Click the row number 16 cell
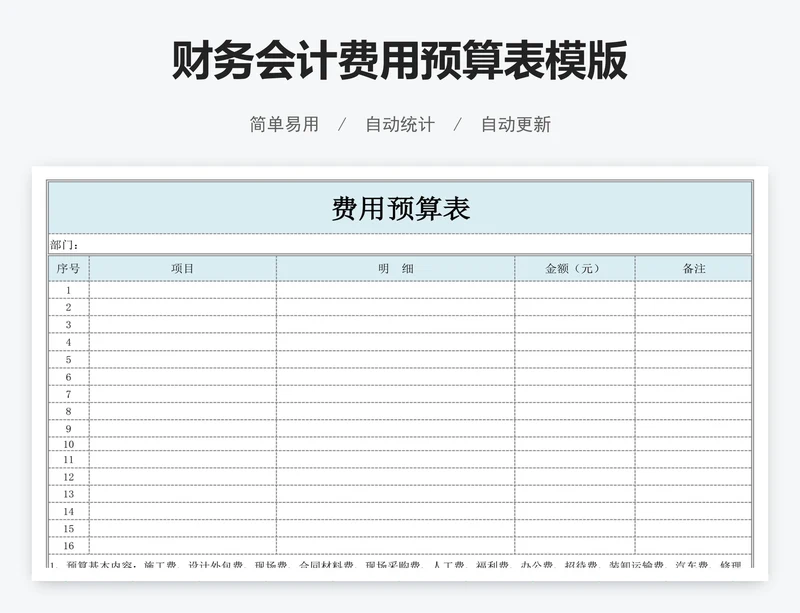Viewport: 800px width, 613px height. coord(69,546)
